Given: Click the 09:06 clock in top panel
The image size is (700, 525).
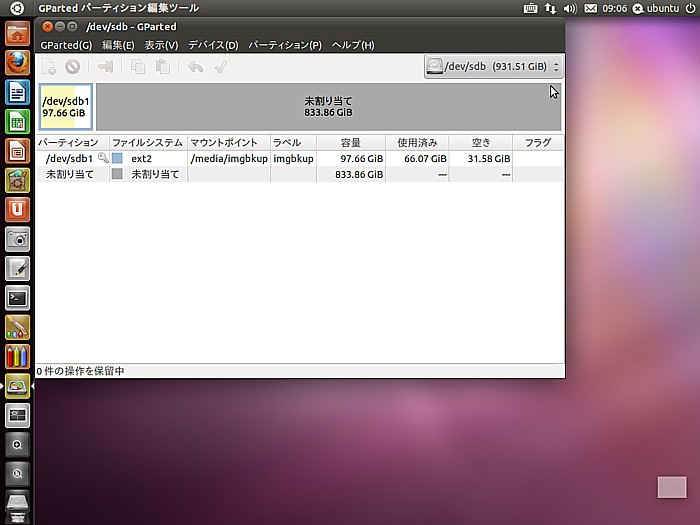Looking at the screenshot, I should 615,8.
